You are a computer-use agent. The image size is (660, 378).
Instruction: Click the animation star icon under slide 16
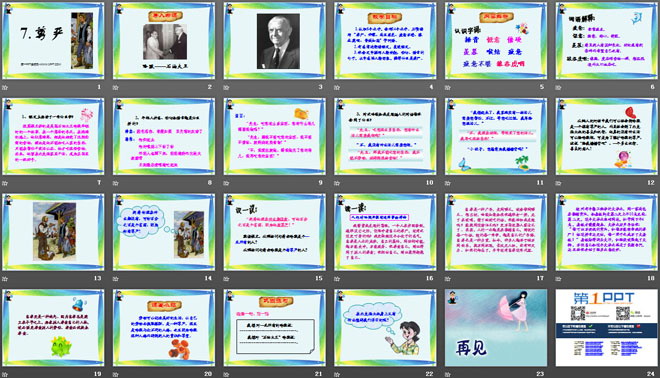coord(337,279)
